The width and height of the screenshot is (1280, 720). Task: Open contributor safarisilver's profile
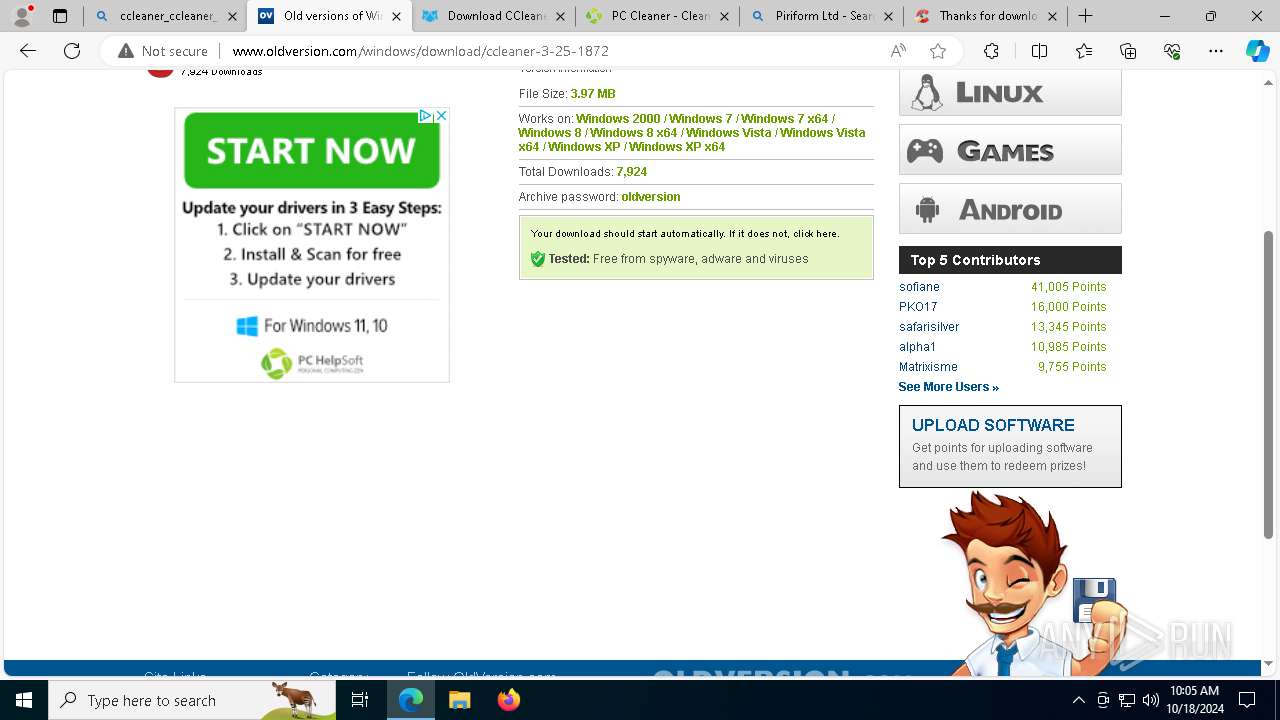(929, 327)
